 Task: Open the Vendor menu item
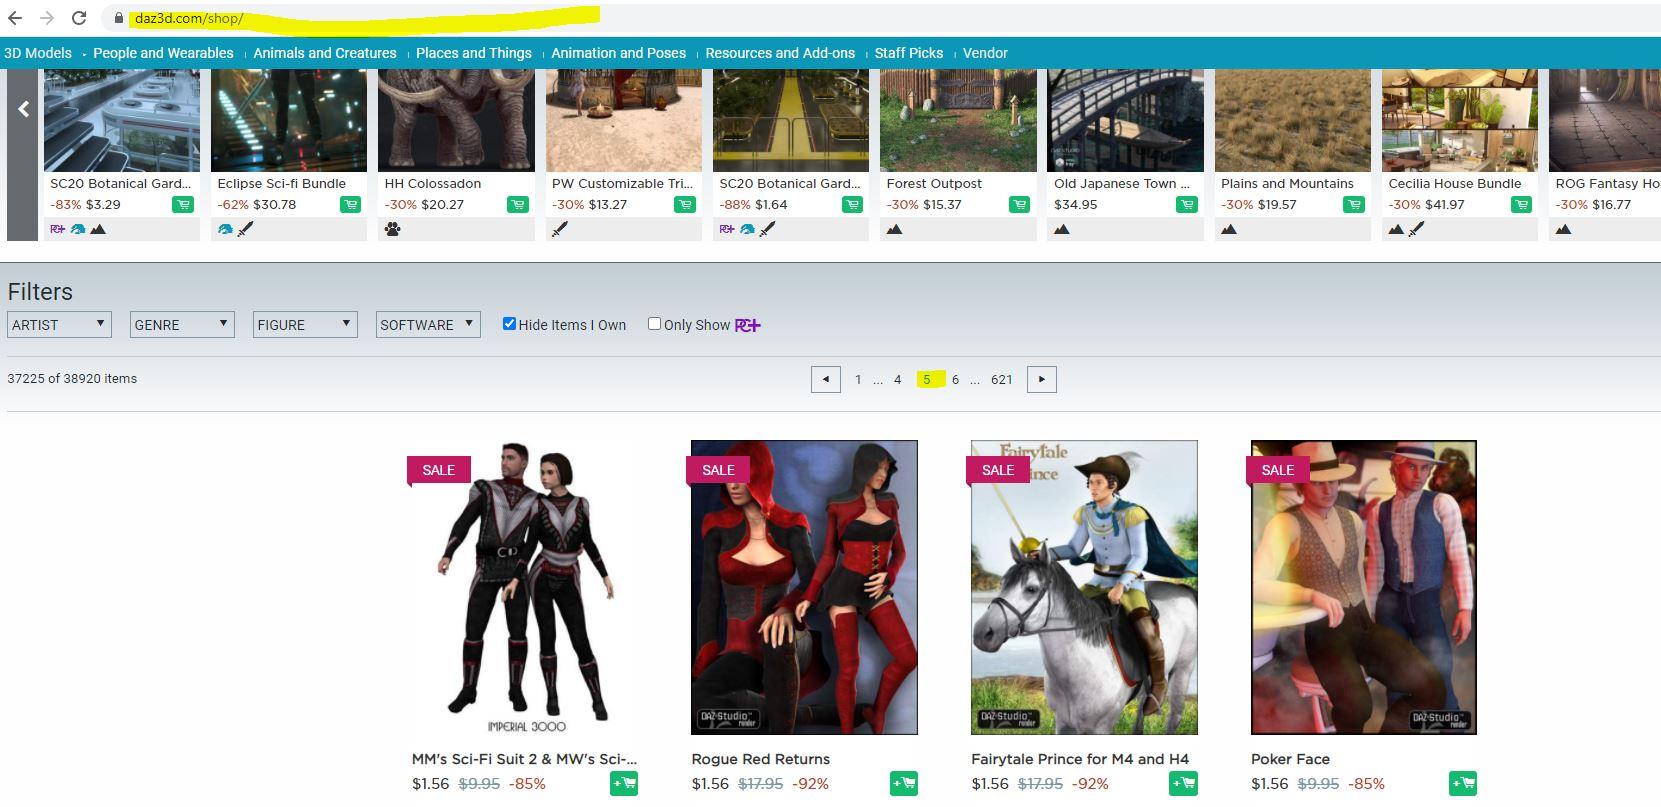point(985,53)
